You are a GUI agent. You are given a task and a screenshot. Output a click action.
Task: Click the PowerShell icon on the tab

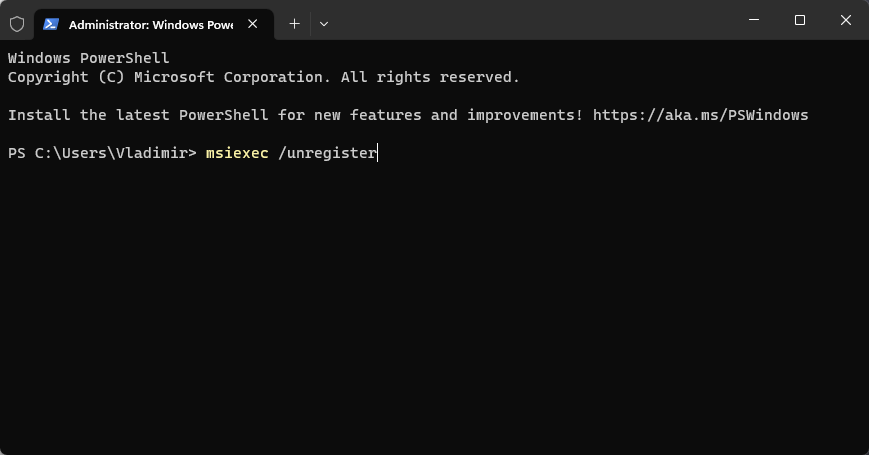tap(51, 24)
